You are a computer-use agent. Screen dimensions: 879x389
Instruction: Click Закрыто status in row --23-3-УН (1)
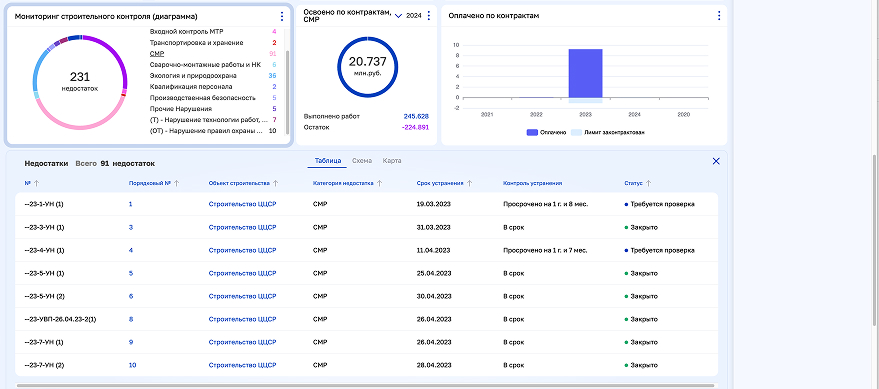point(641,227)
